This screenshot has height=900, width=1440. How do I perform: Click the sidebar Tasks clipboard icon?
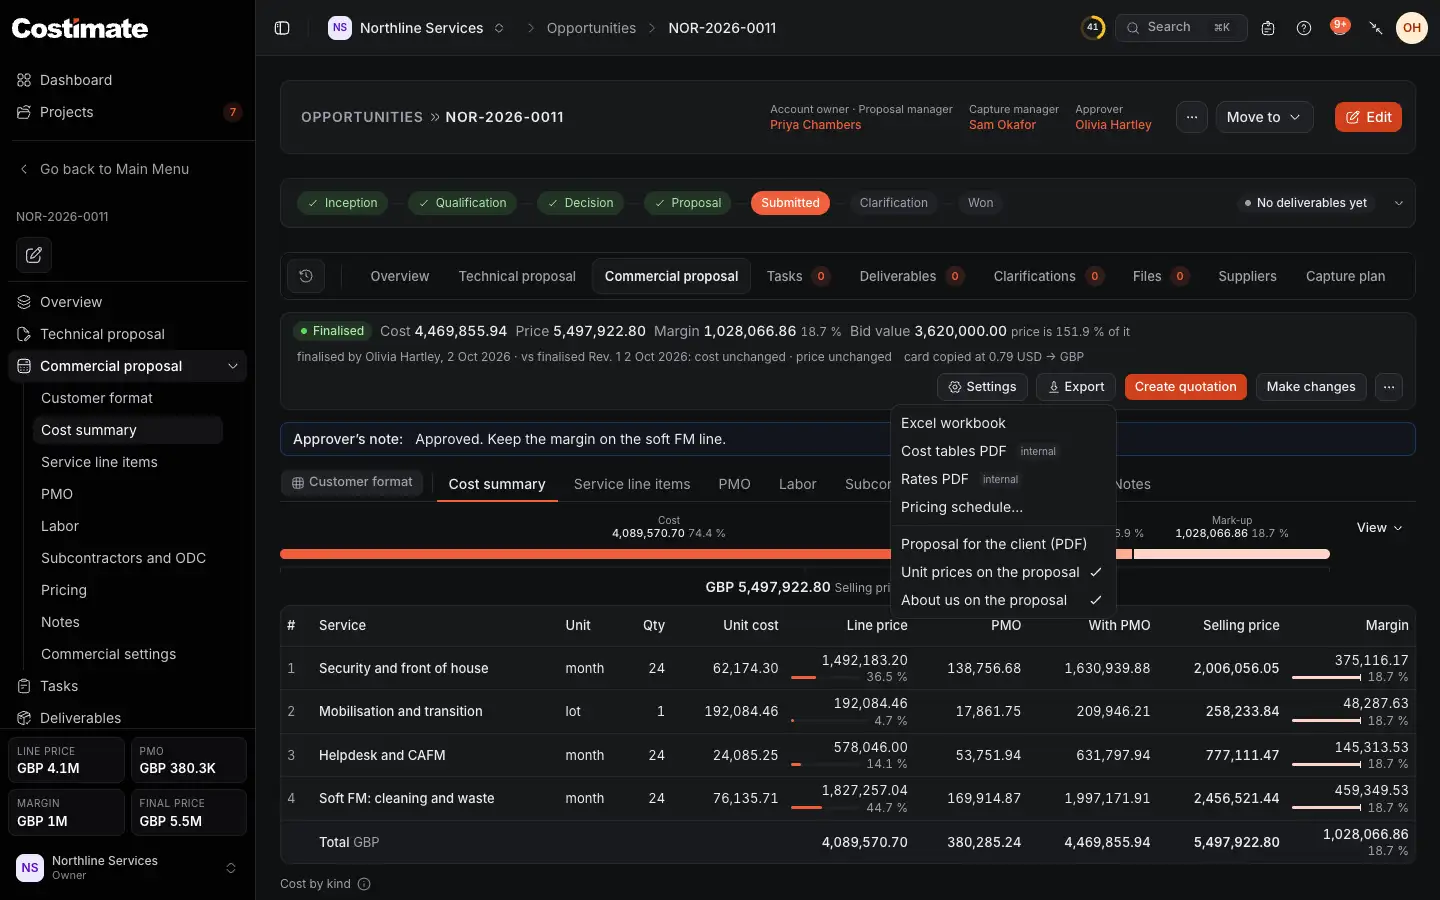click(x=24, y=686)
